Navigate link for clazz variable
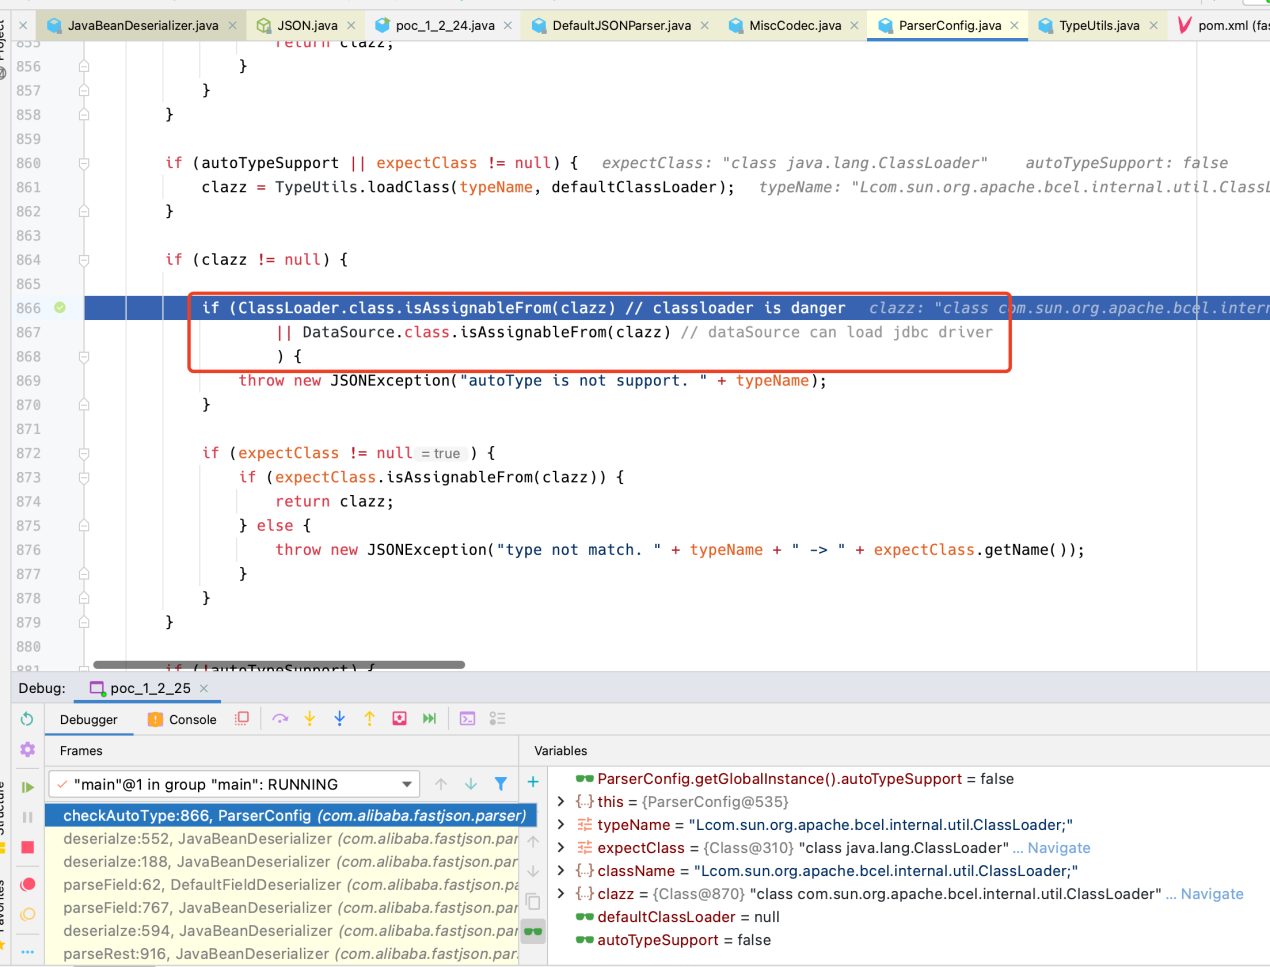The image size is (1270, 967). coord(1212,894)
